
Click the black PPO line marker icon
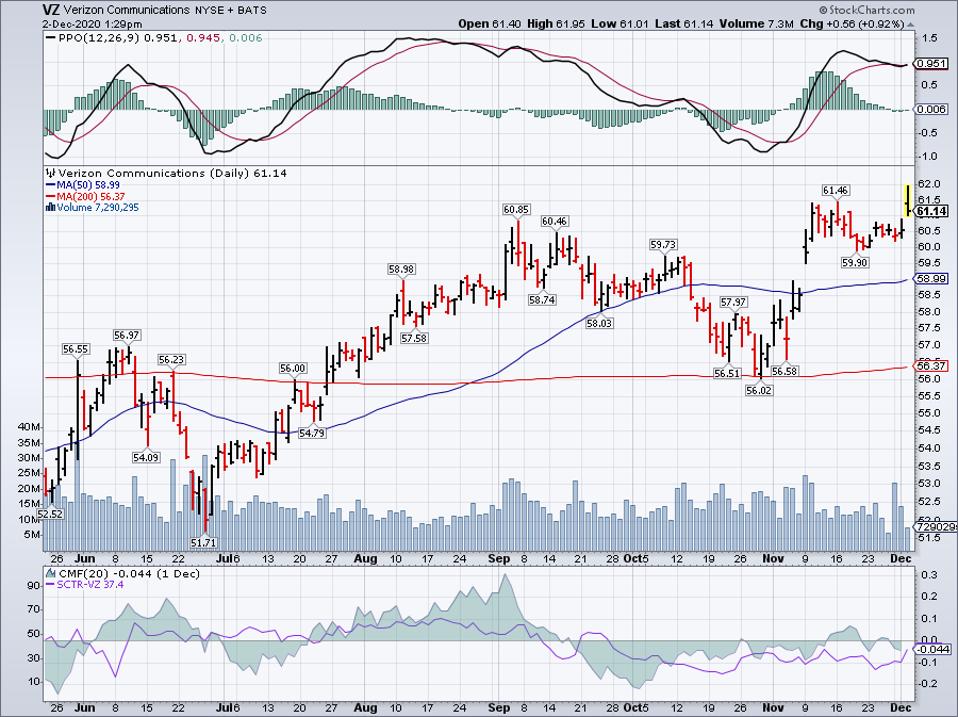51,38
